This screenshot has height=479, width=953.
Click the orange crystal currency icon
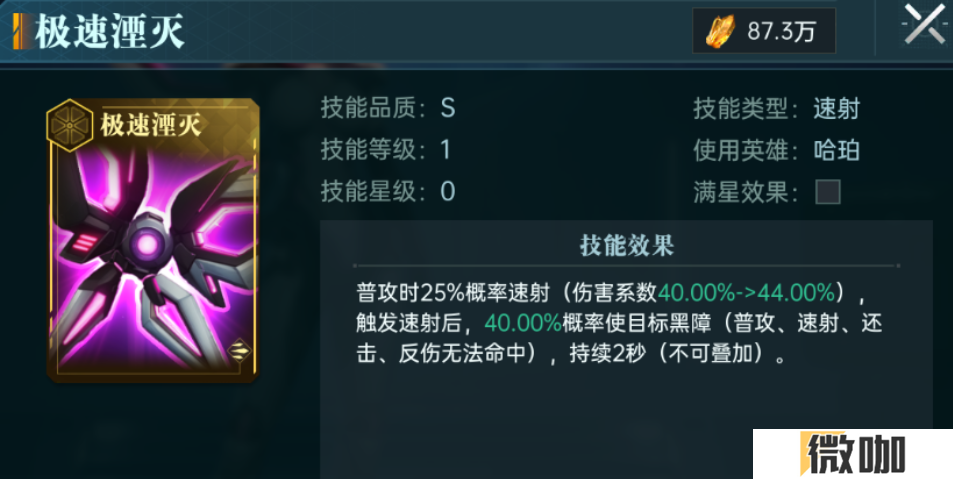(721, 31)
